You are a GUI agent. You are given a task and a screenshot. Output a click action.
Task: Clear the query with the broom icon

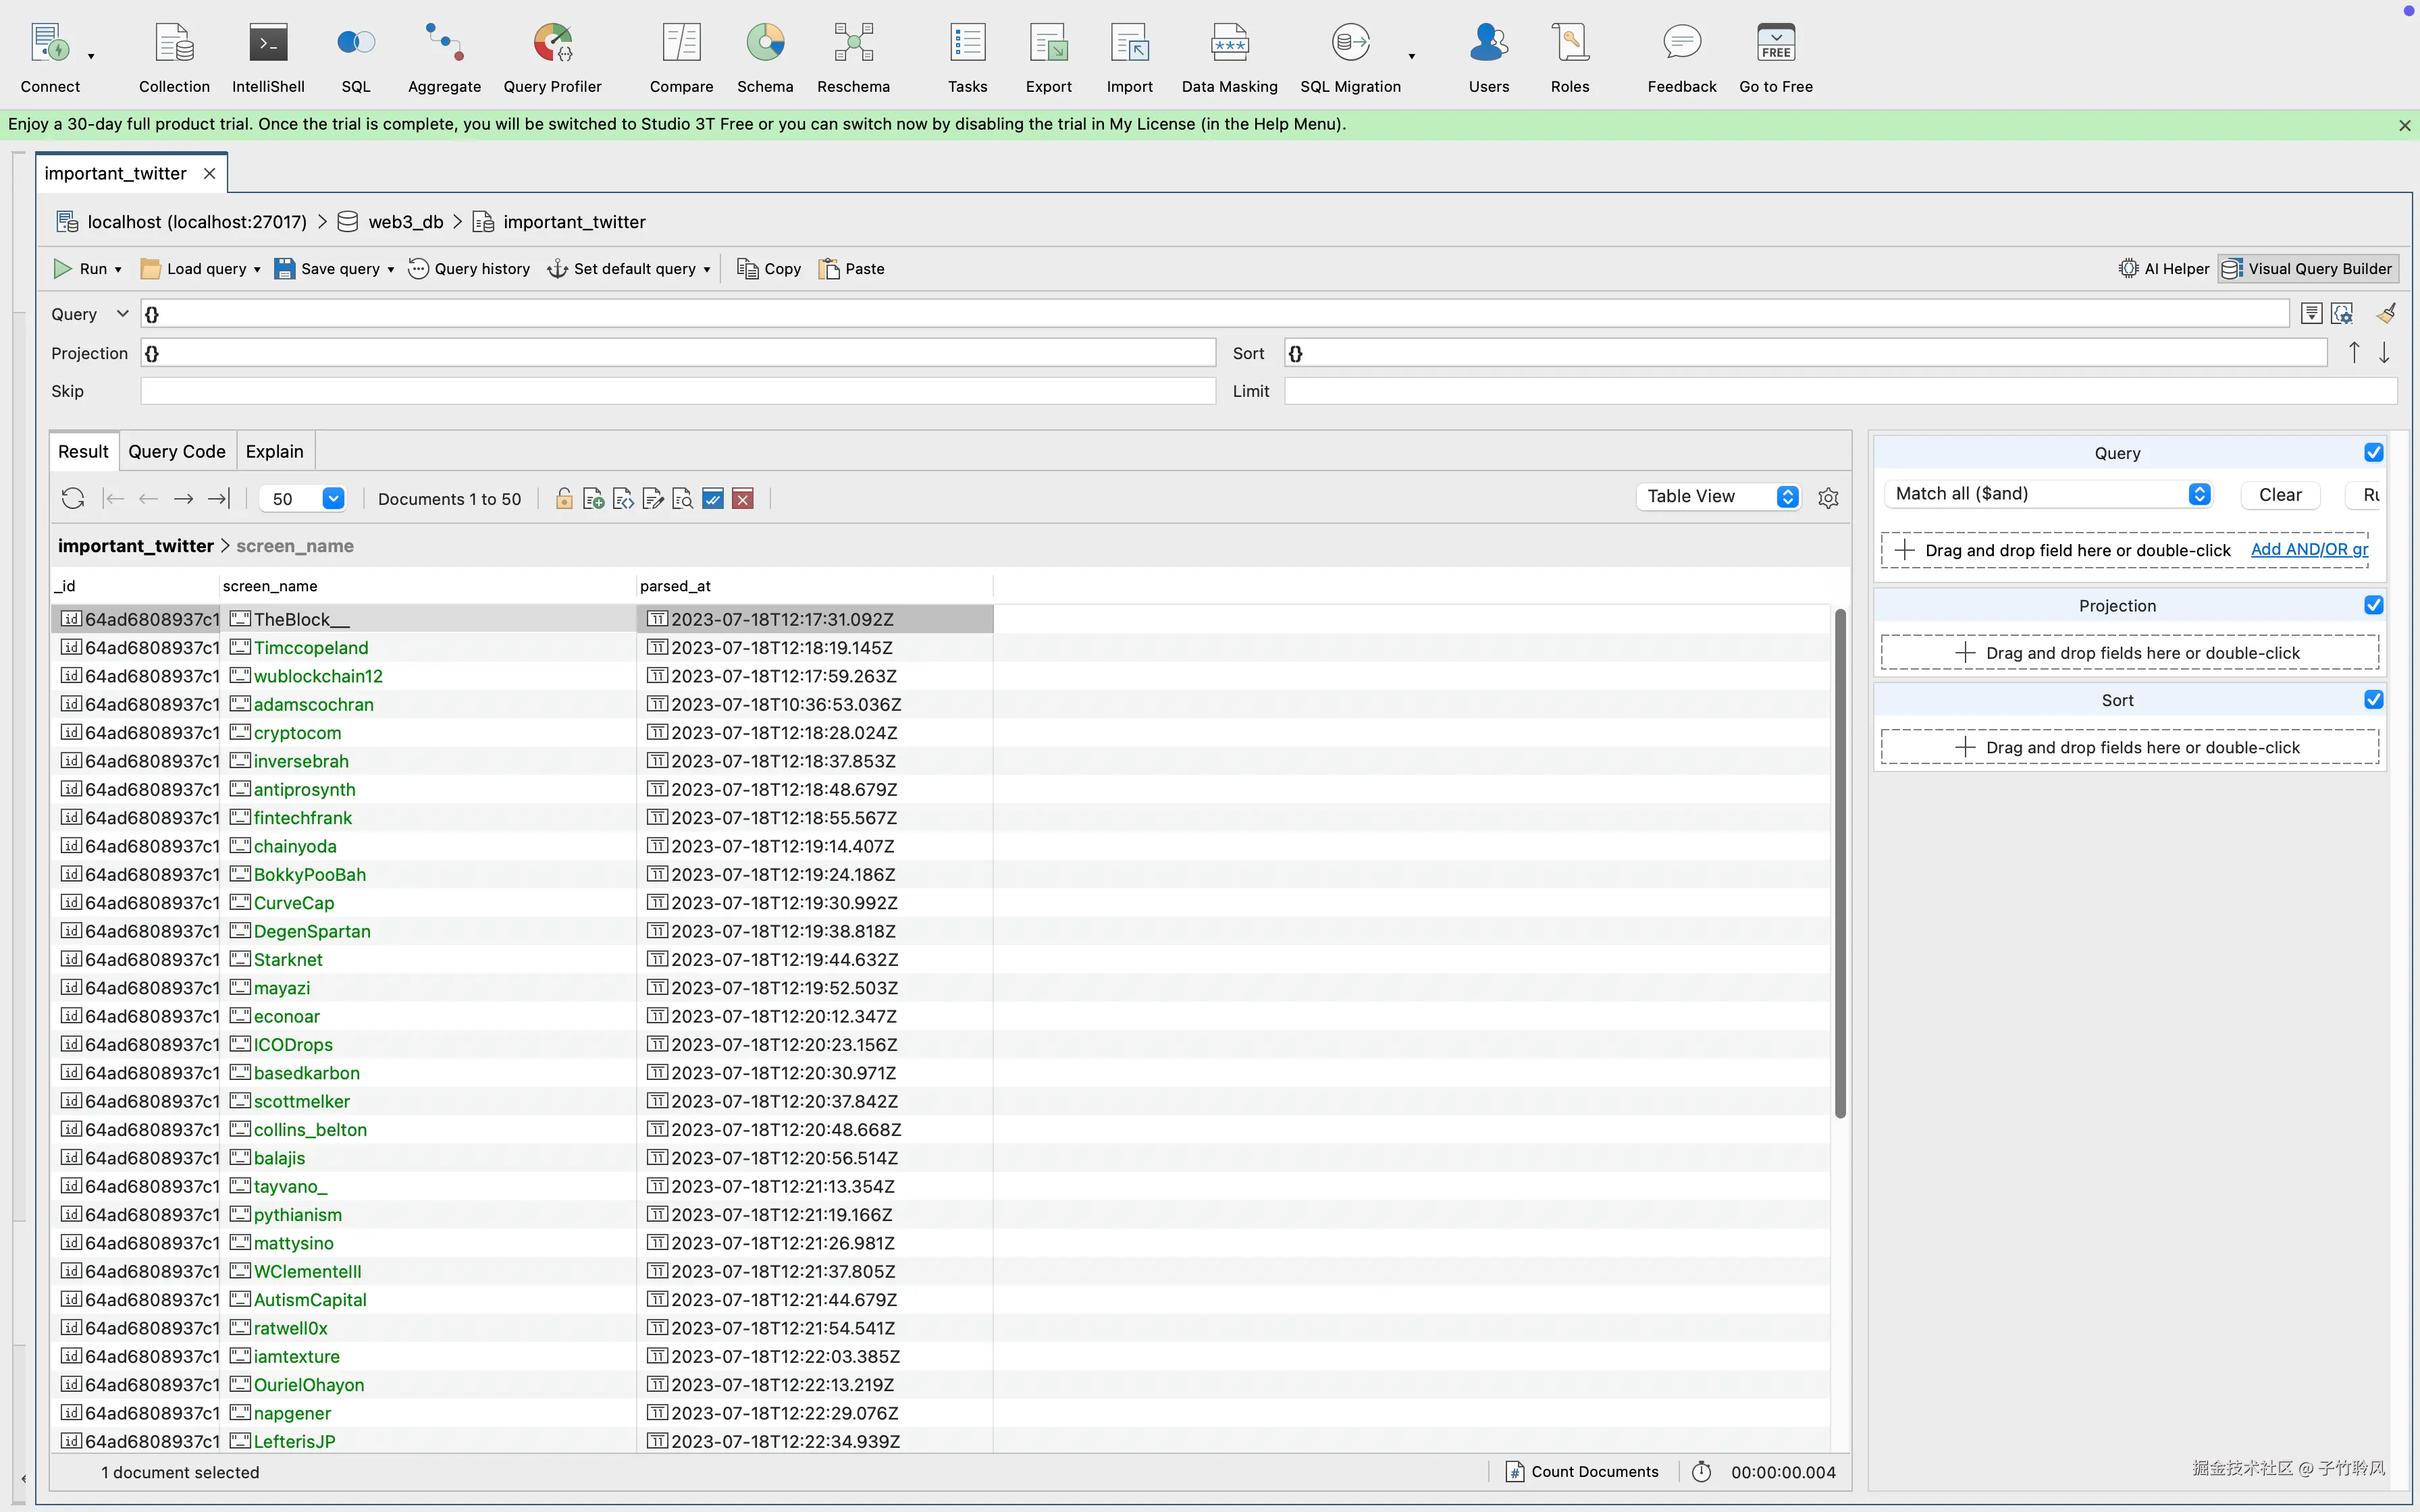click(2386, 314)
